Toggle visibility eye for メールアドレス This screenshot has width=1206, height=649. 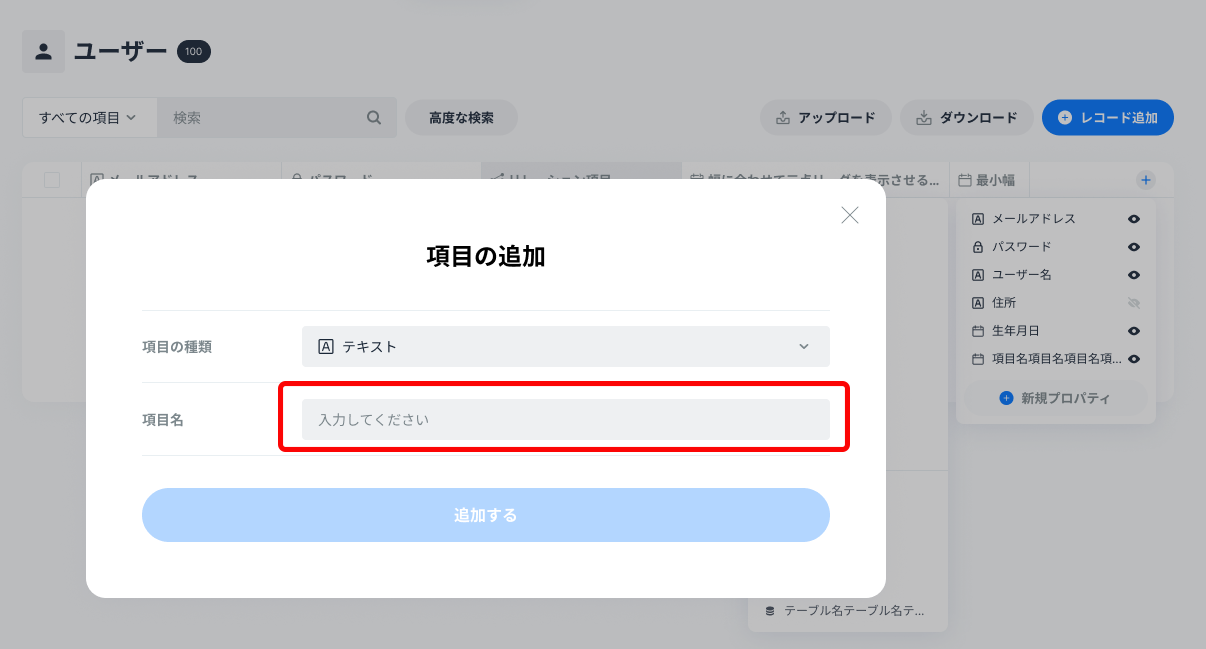[1134, 218]
